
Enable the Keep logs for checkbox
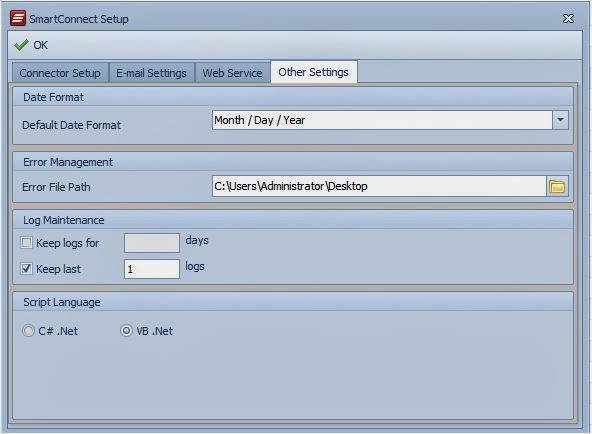pos(26,242)
